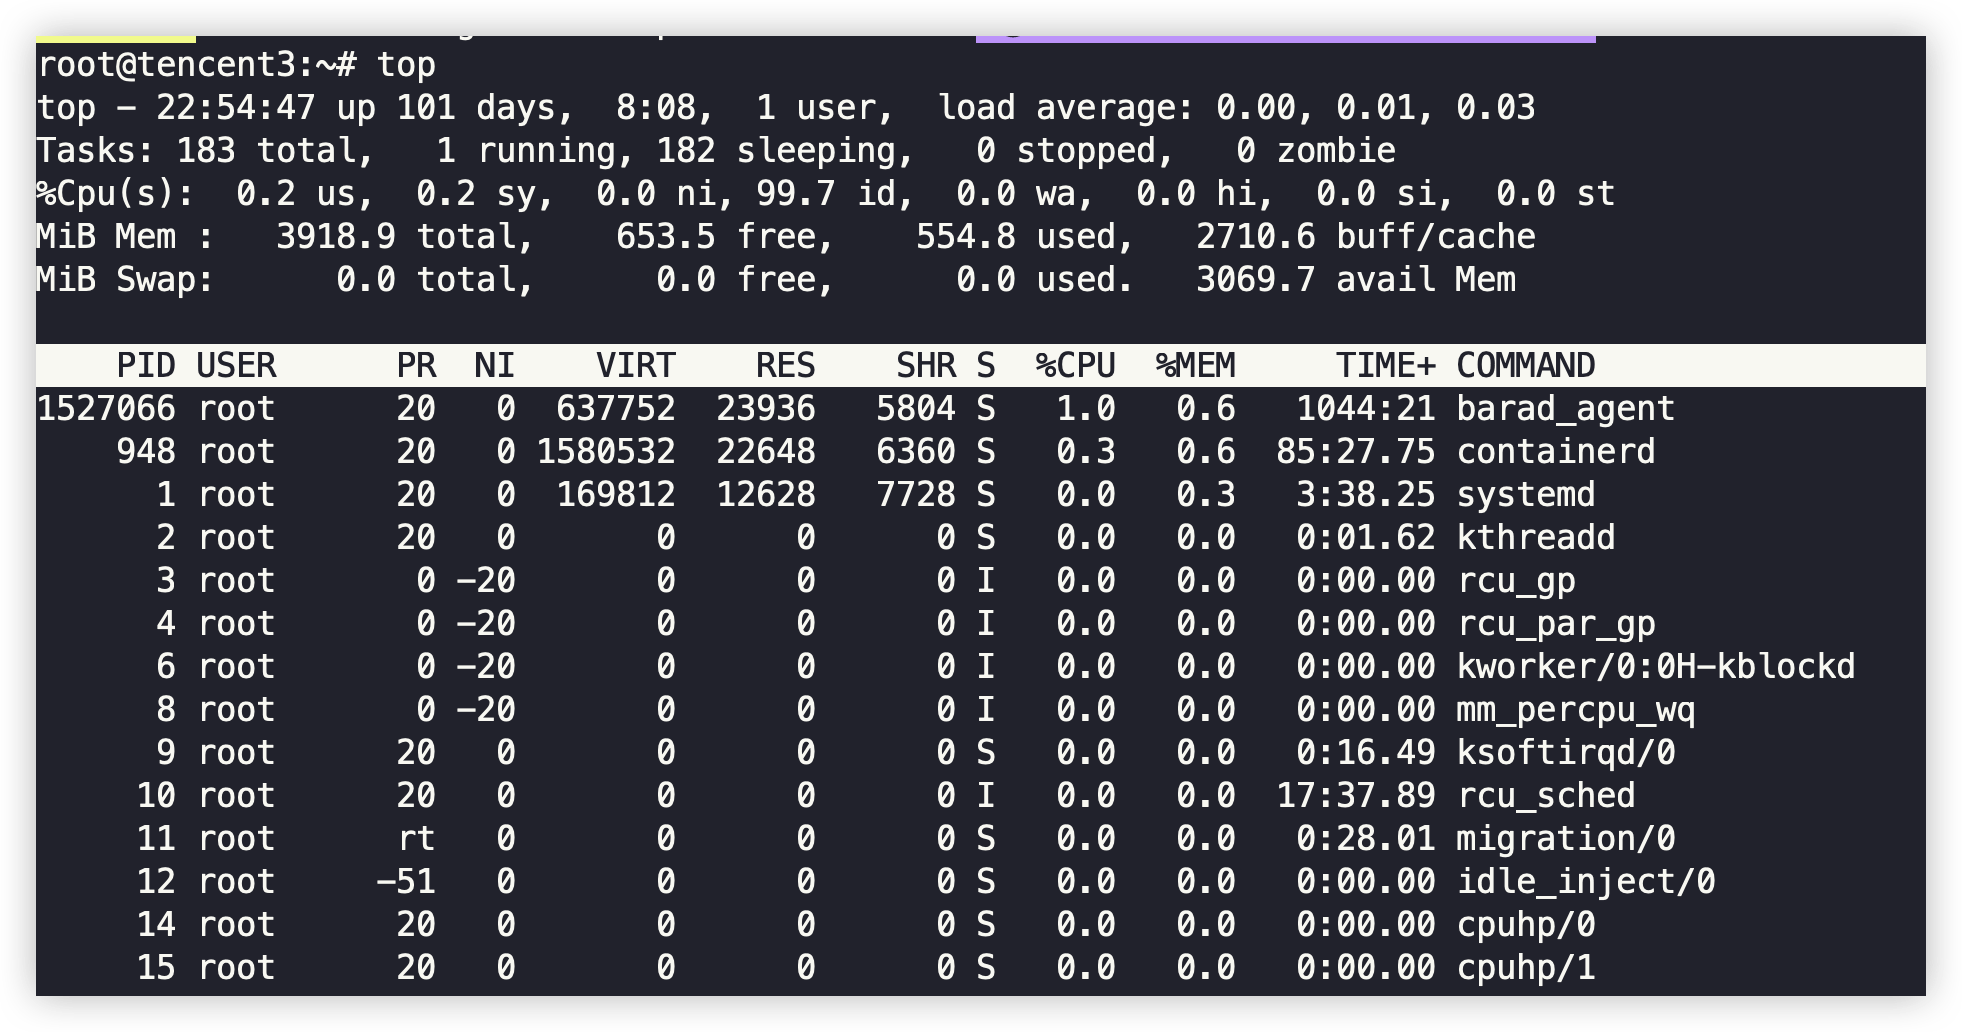Image resolution: width=1962 pixels, height=1032 pixels.
Task: Select the 'systemd' process name
Action: coord(1526,495)
